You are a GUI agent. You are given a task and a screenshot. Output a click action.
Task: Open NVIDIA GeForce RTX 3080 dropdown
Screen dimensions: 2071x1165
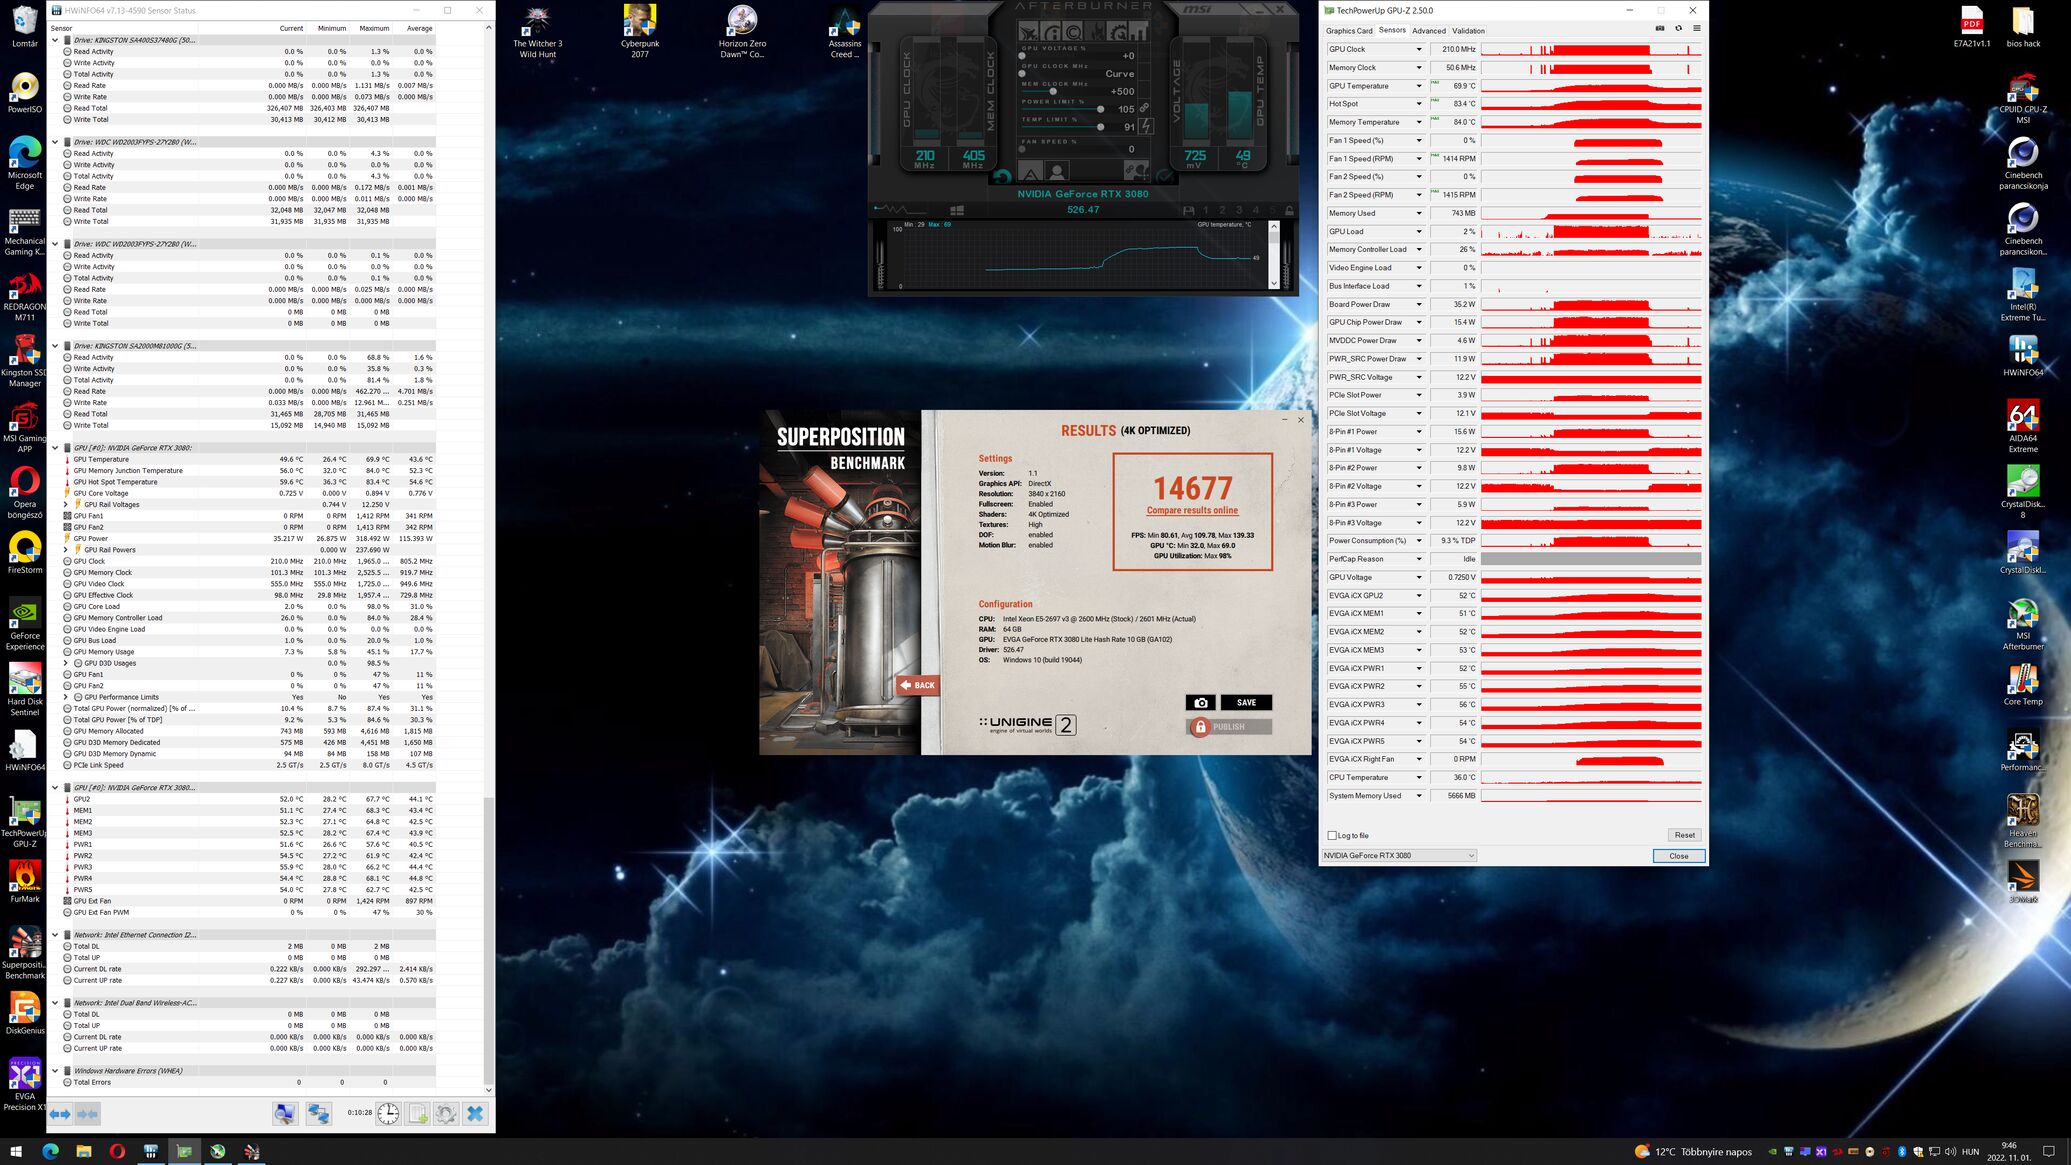tap(1398, 855)
